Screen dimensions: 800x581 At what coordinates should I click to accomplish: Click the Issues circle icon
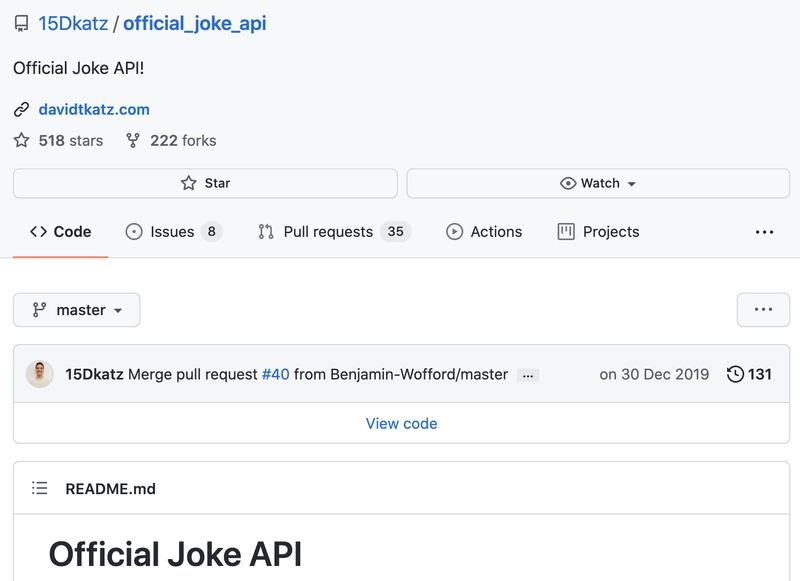[134, 232]
